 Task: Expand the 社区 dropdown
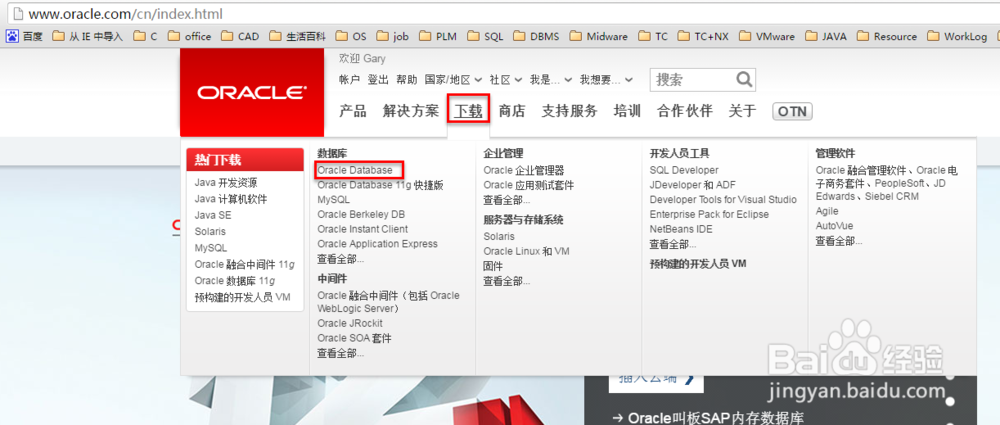(506, 80)
